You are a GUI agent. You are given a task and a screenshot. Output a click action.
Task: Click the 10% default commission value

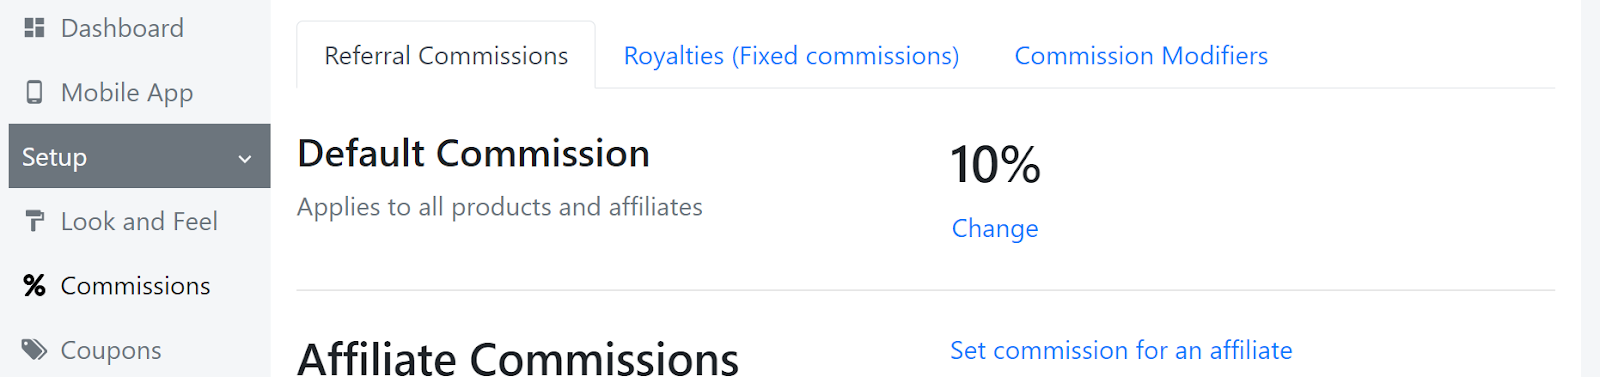point(995,164)
